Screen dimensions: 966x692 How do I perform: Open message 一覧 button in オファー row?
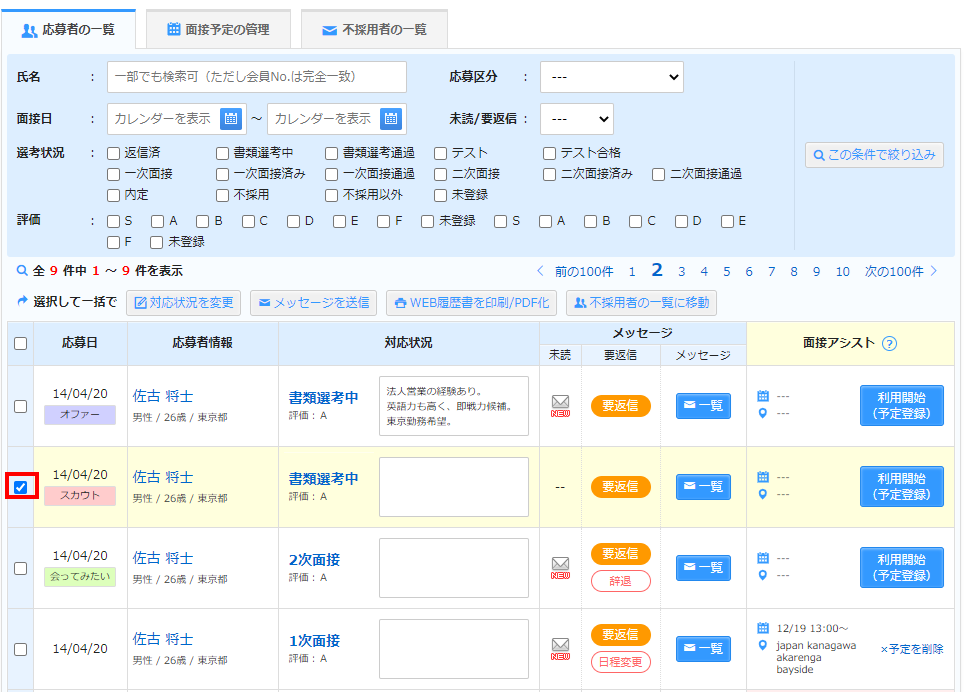704,405
